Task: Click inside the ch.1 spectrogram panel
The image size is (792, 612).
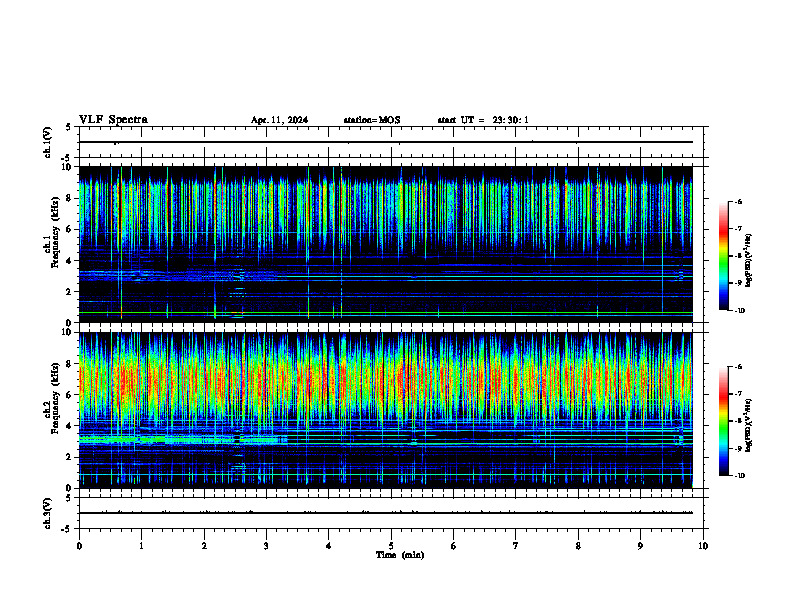Action: coord(385,244)
